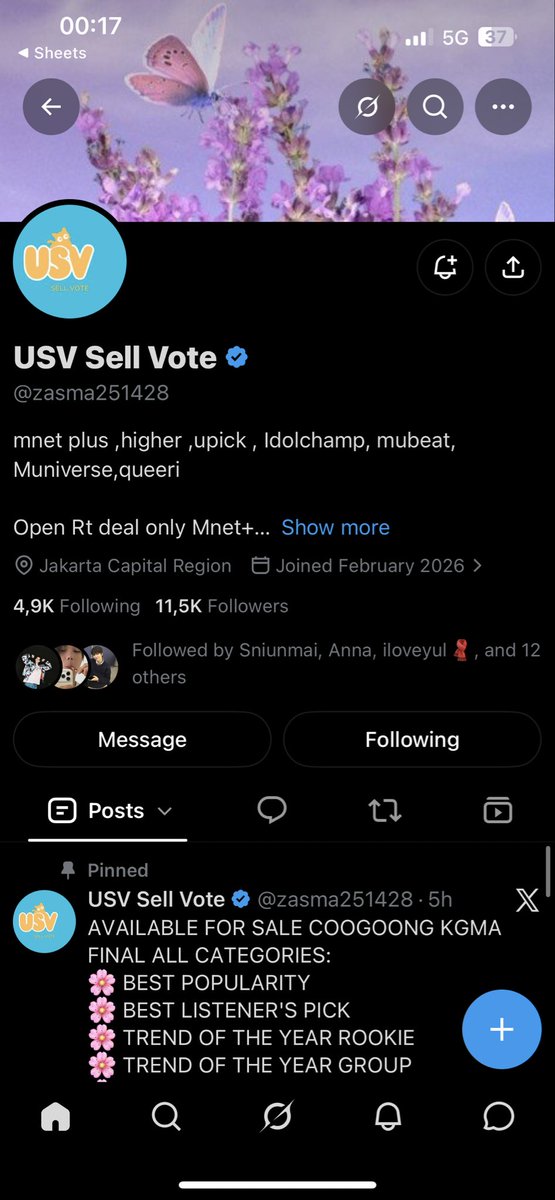Compose a new post with plus button
Image resolution: width=555 pixels, height=1200 pixels.
(501, 1030)
